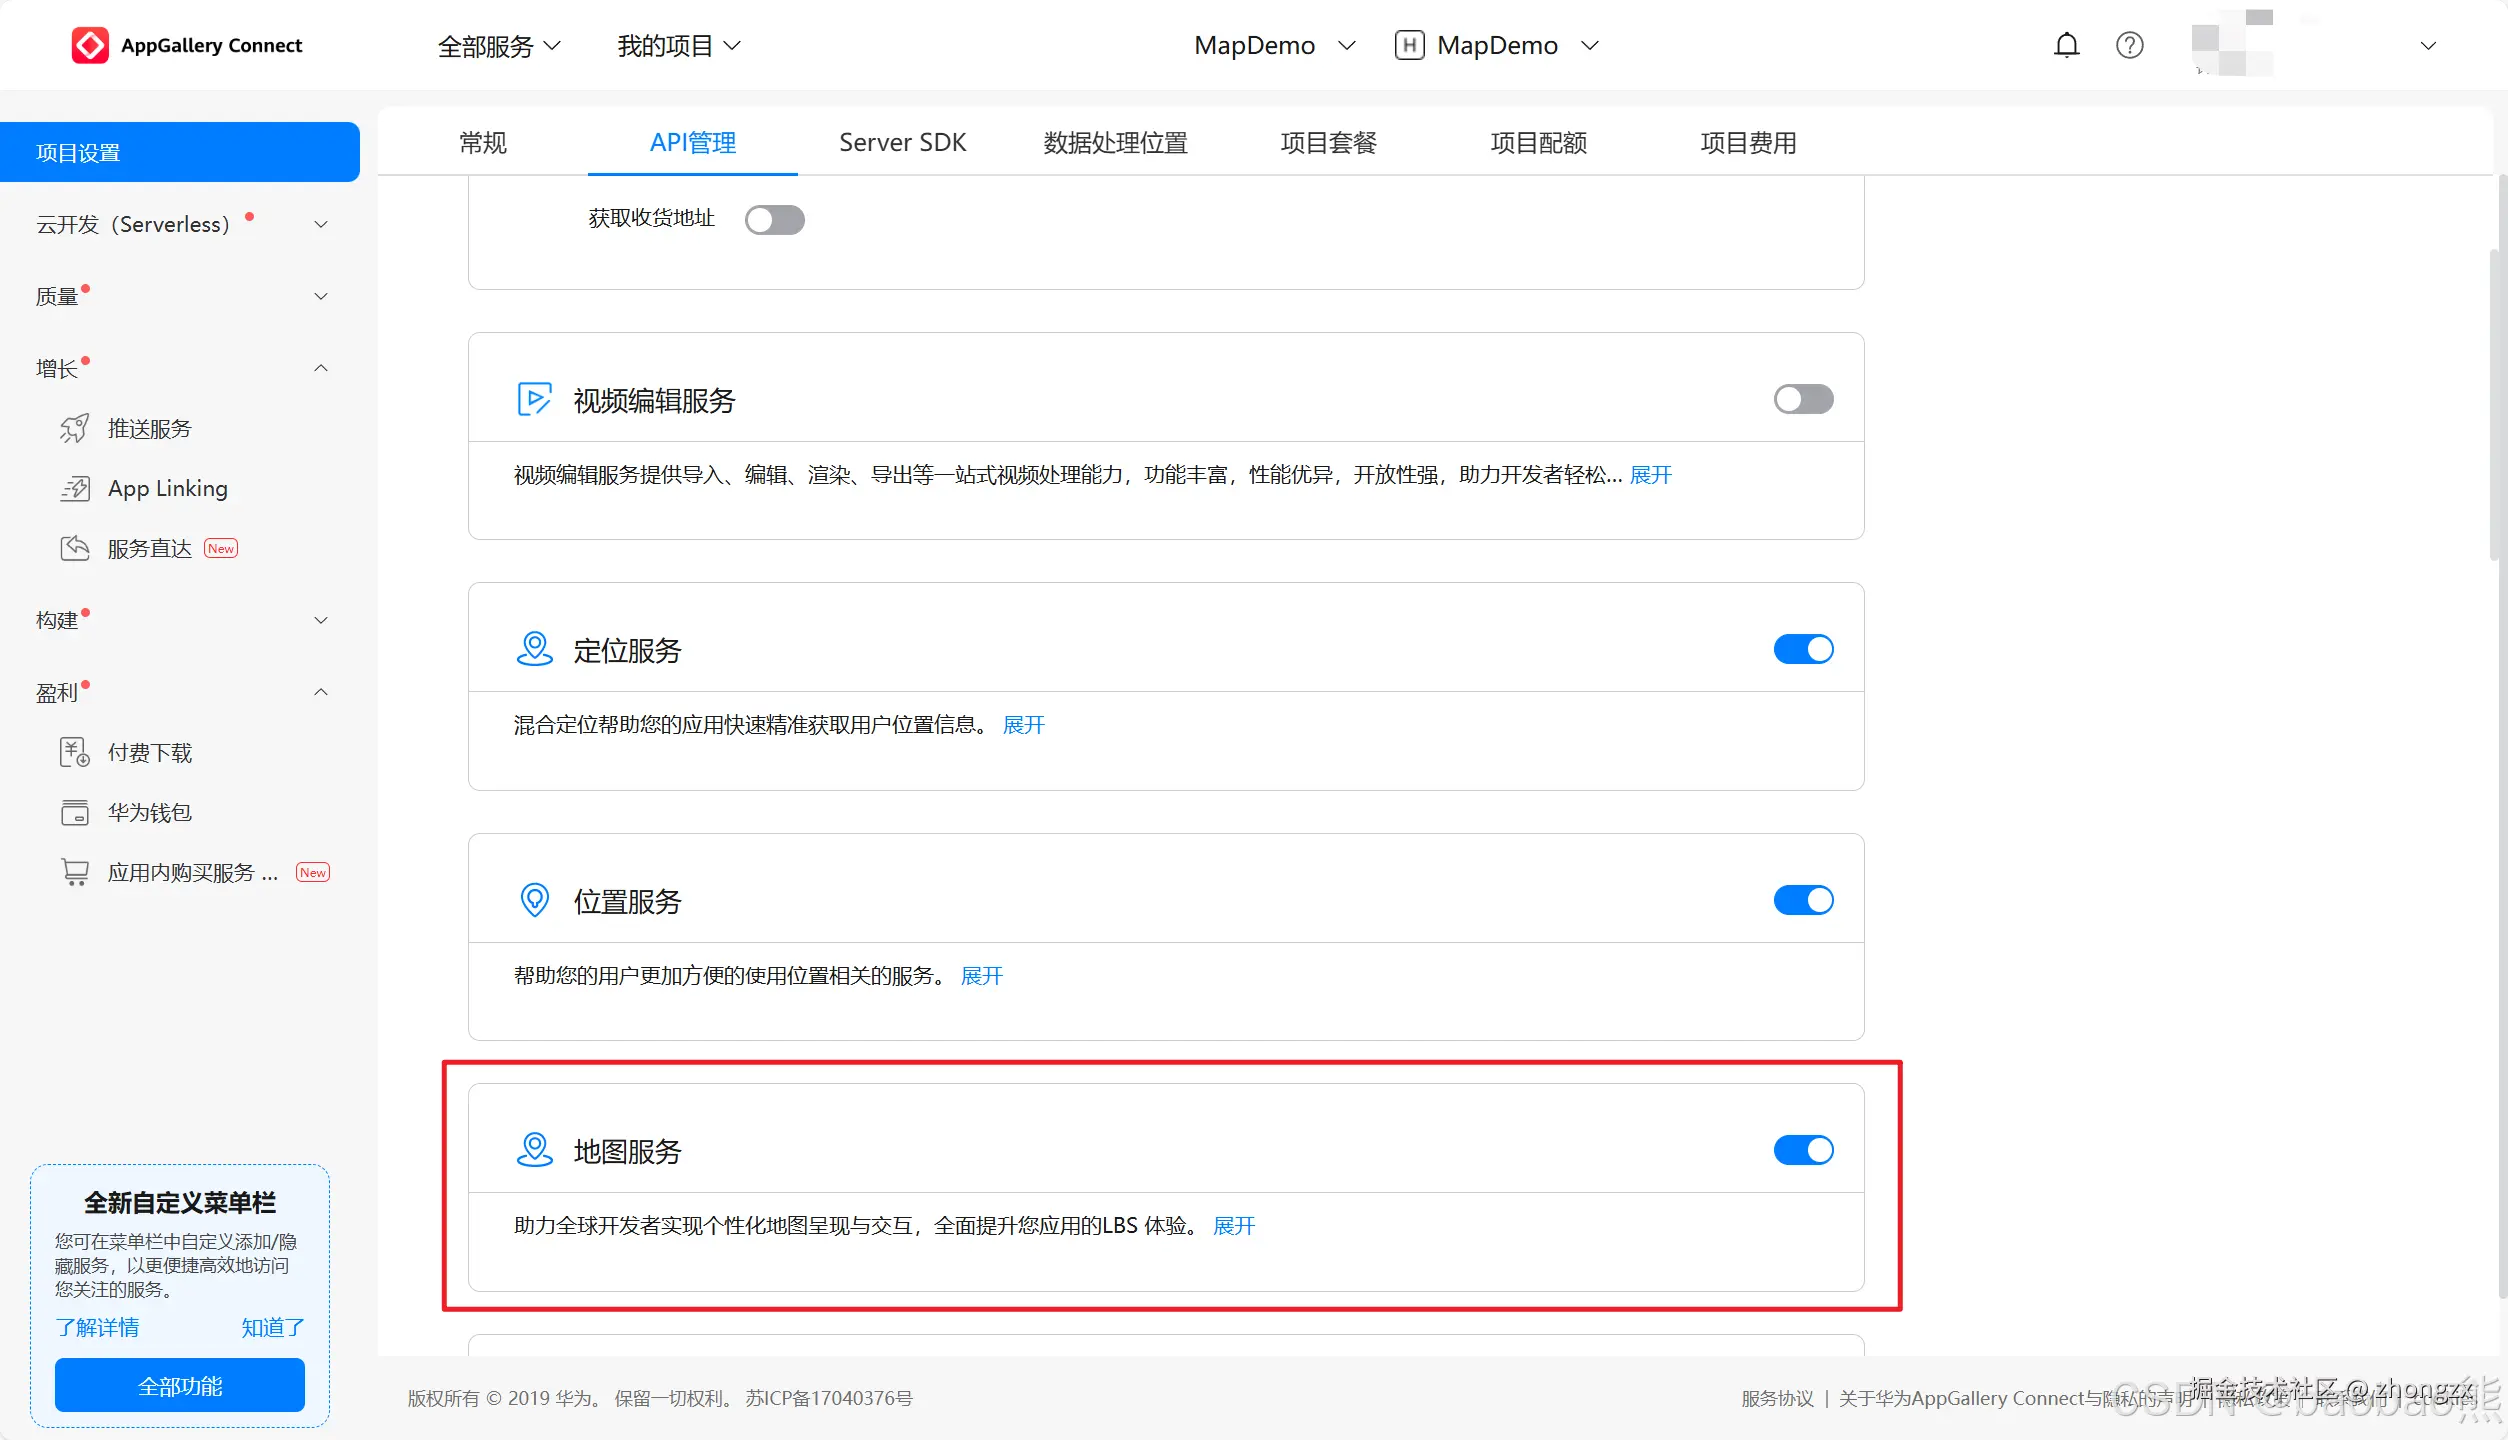
Task: Enable the 获取收货地址 toggle
Action: pyautogui.click(x=775, y=219)
